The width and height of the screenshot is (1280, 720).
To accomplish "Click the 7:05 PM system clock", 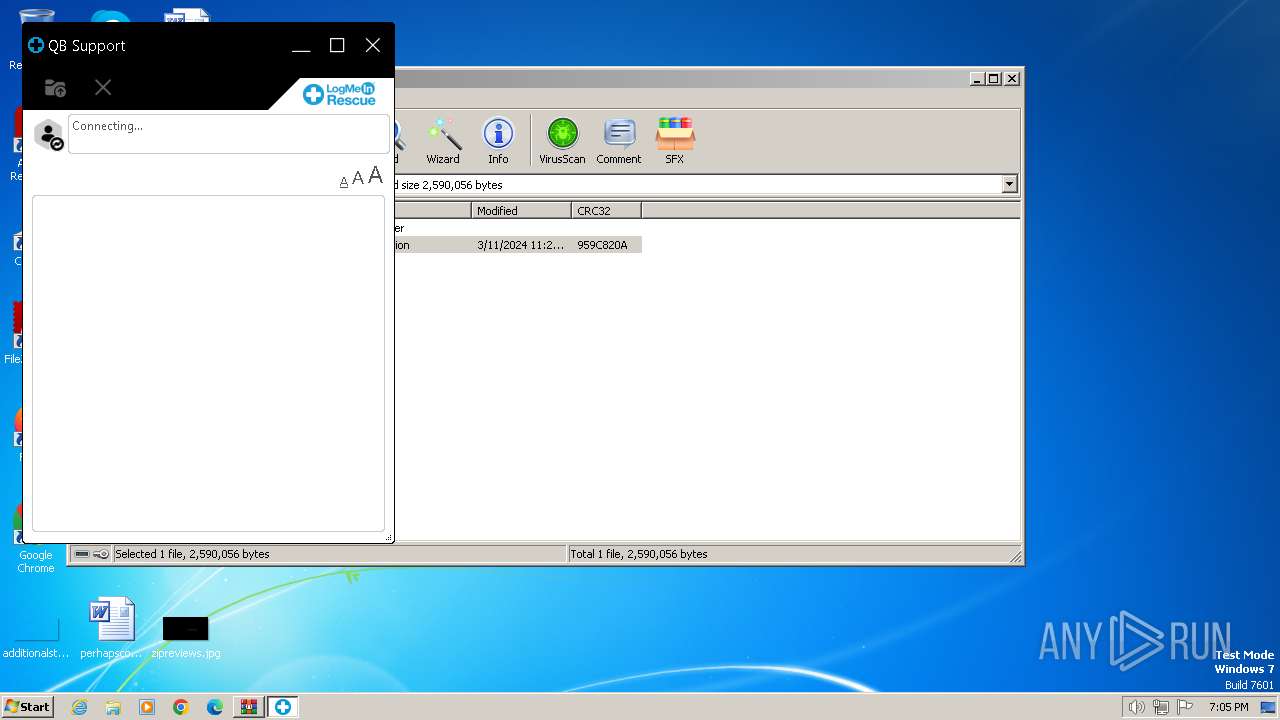I will [1228, 707].
